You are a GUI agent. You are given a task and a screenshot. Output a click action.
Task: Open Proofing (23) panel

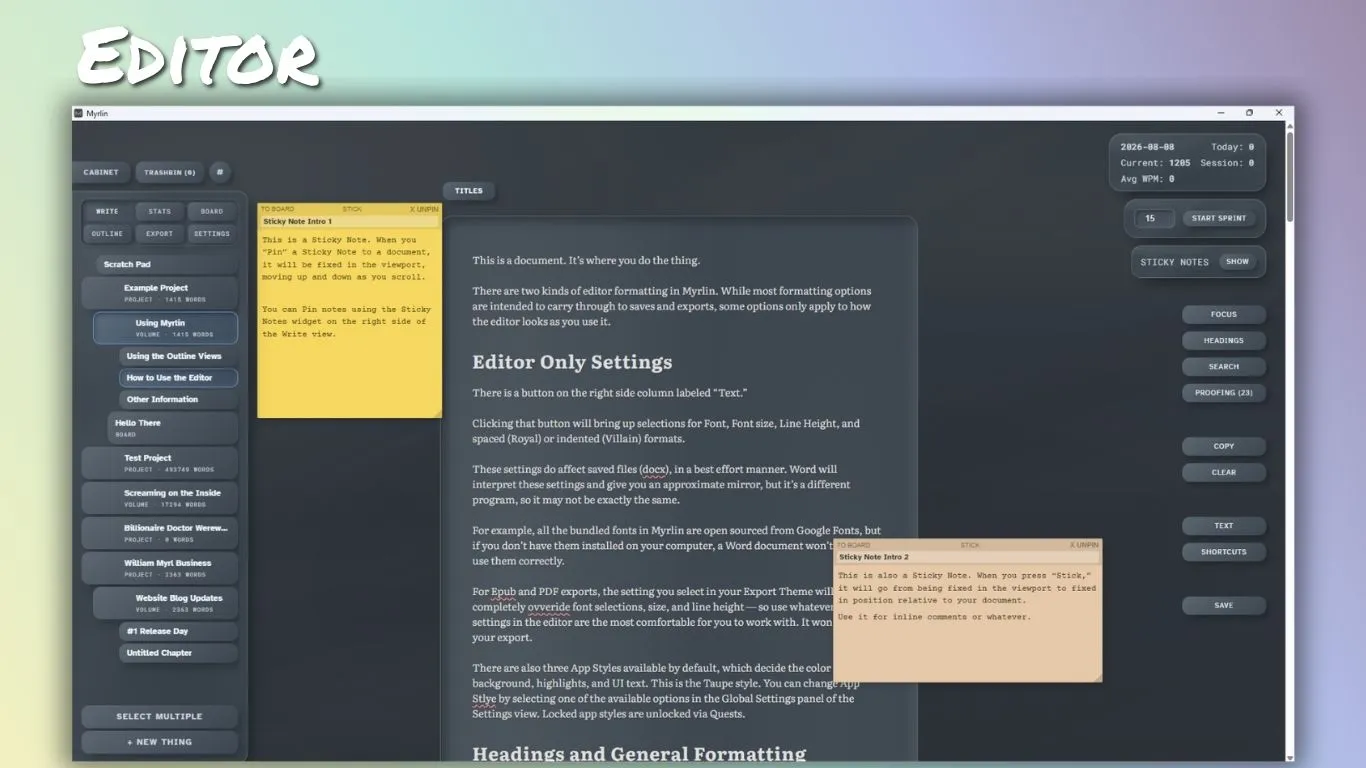coord(1224,393)
